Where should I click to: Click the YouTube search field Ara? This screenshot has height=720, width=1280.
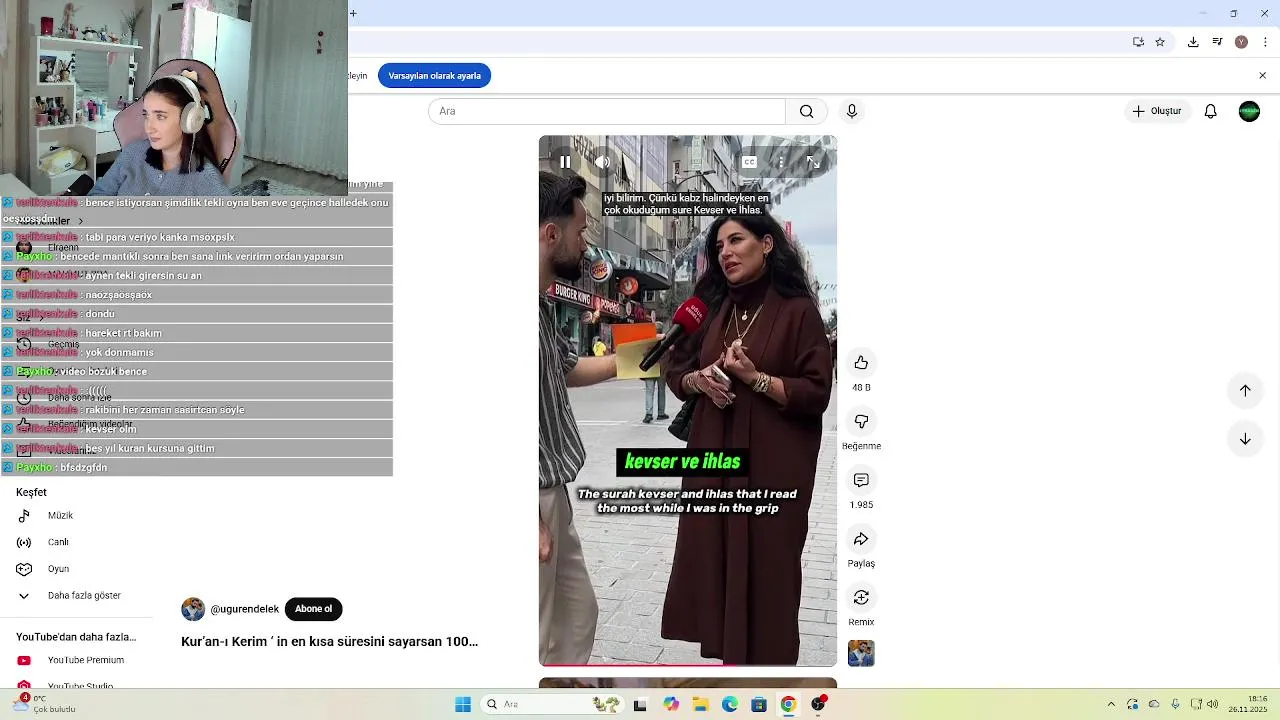click(607, 111)
